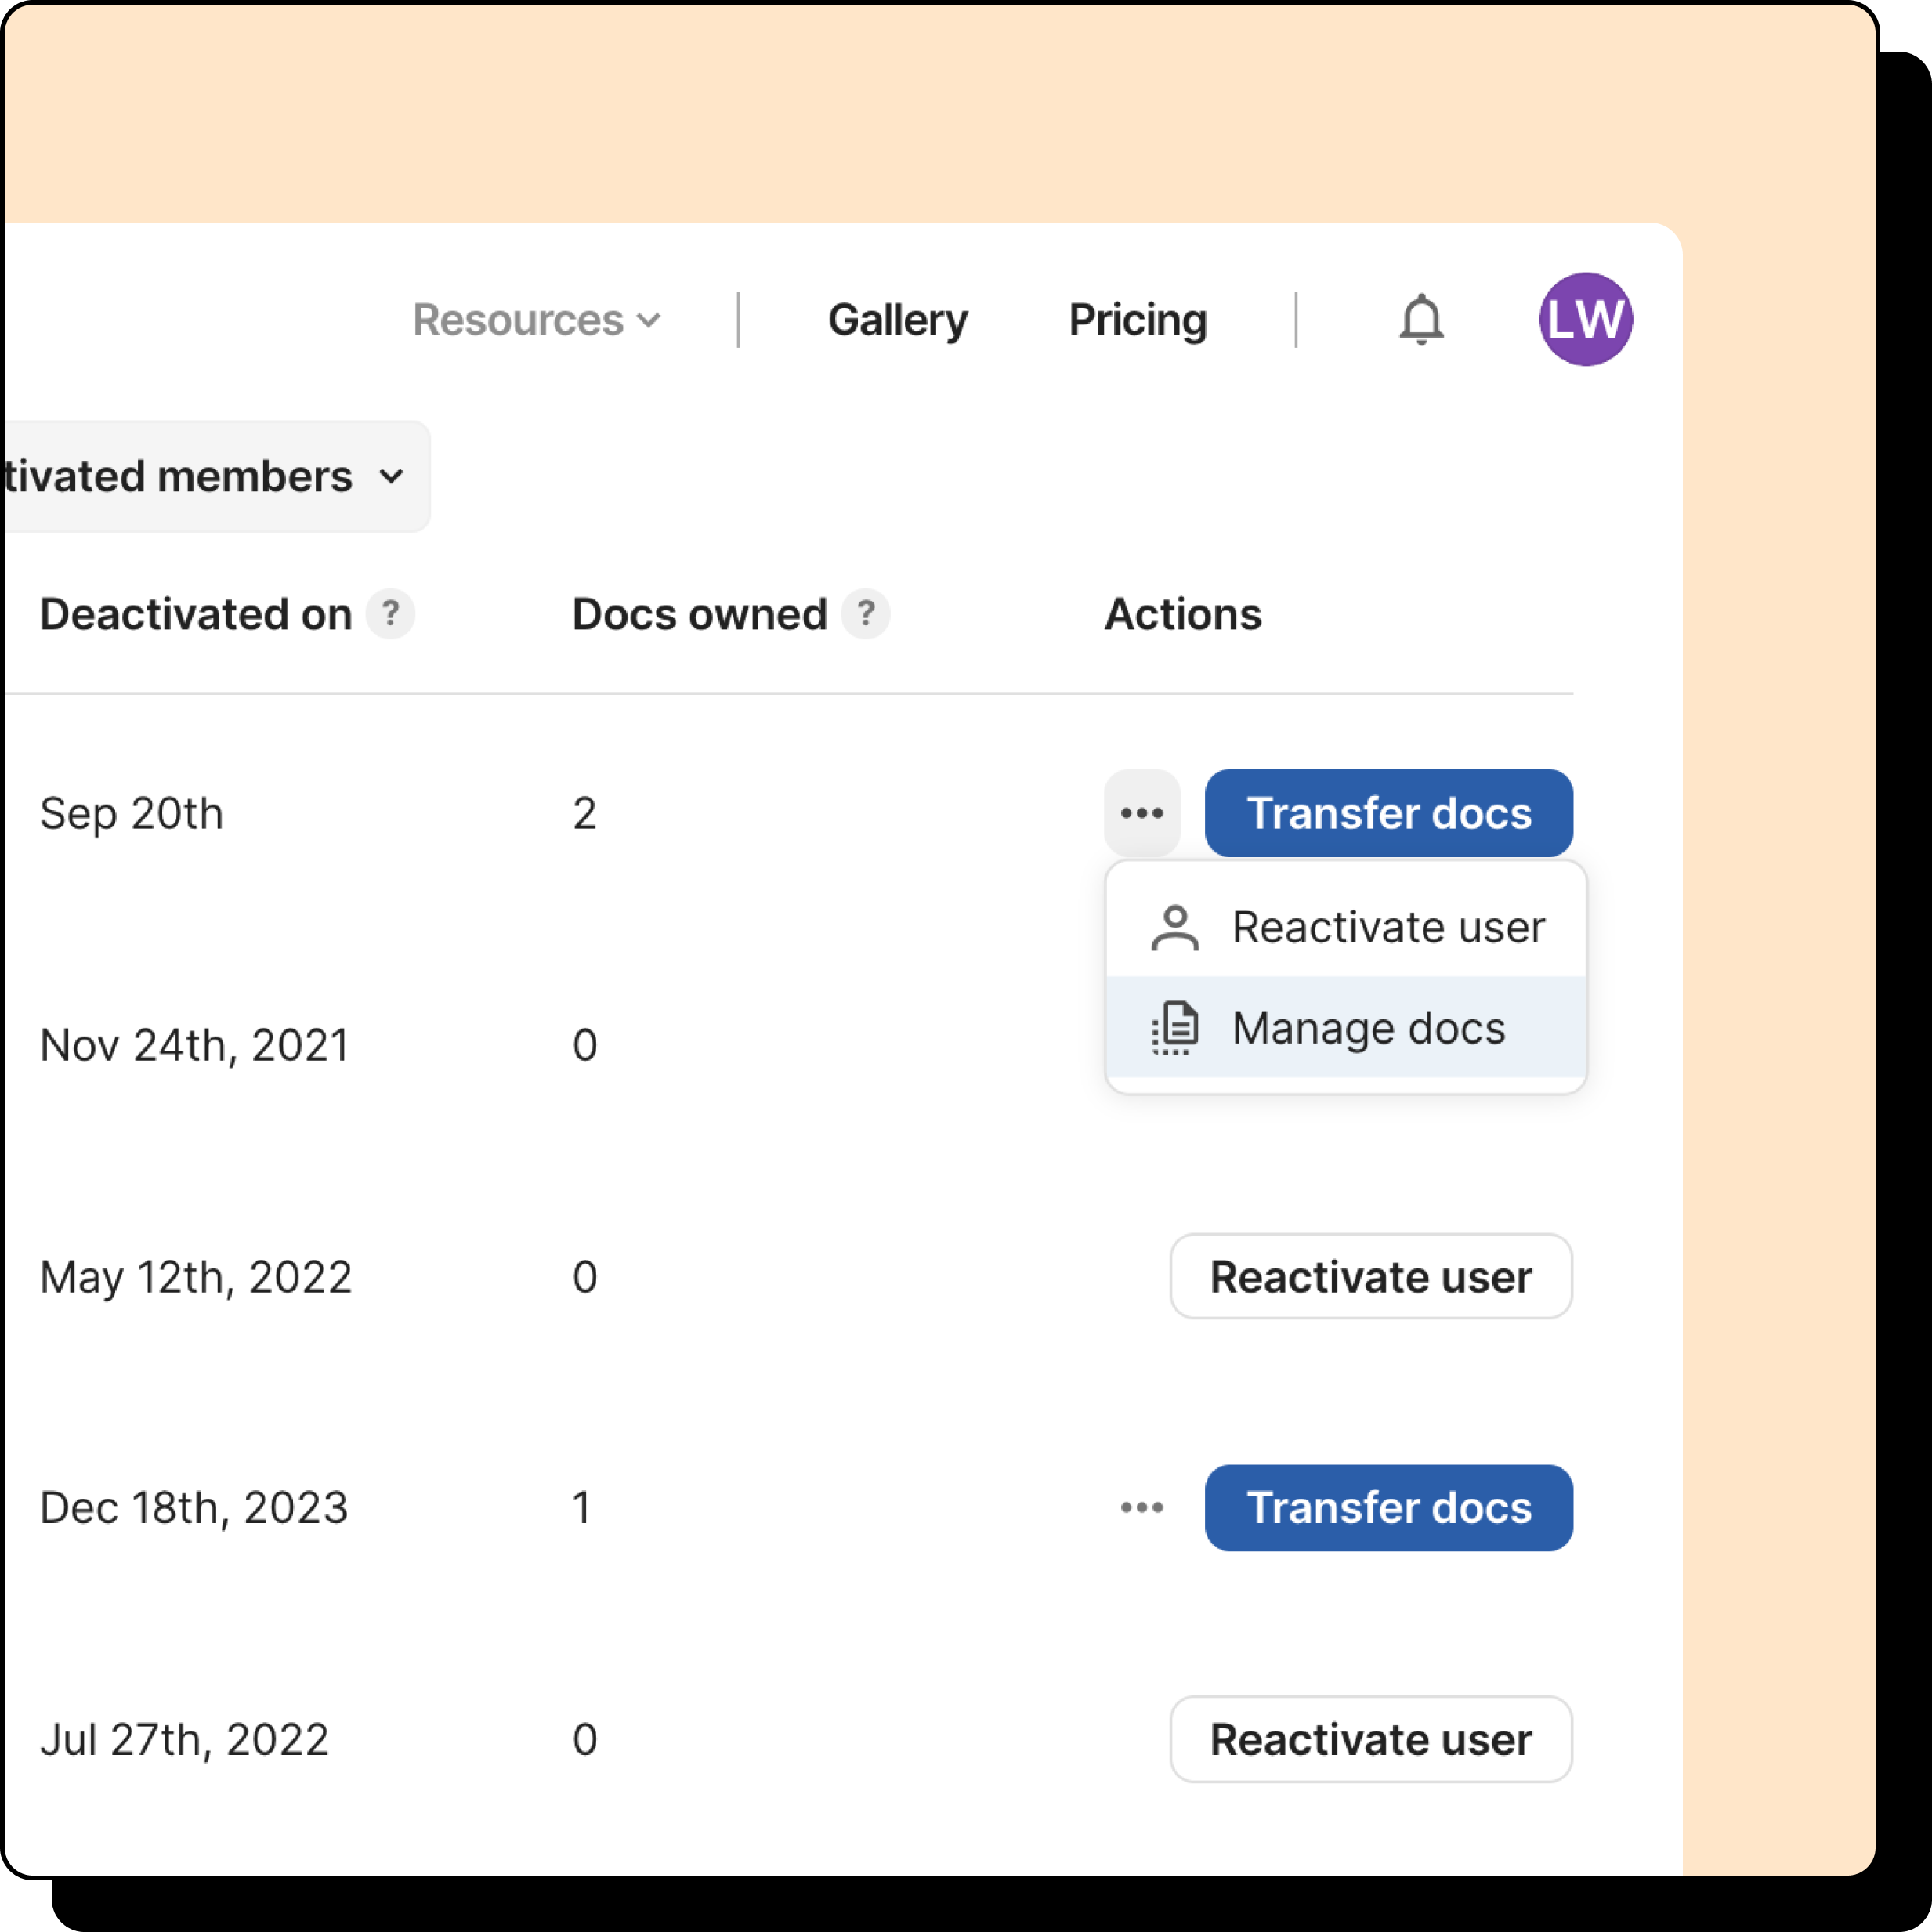The width and height of the screenshot is (1932, 1932).
Task: Open the notifications bell
Action: pos(1420,320)
